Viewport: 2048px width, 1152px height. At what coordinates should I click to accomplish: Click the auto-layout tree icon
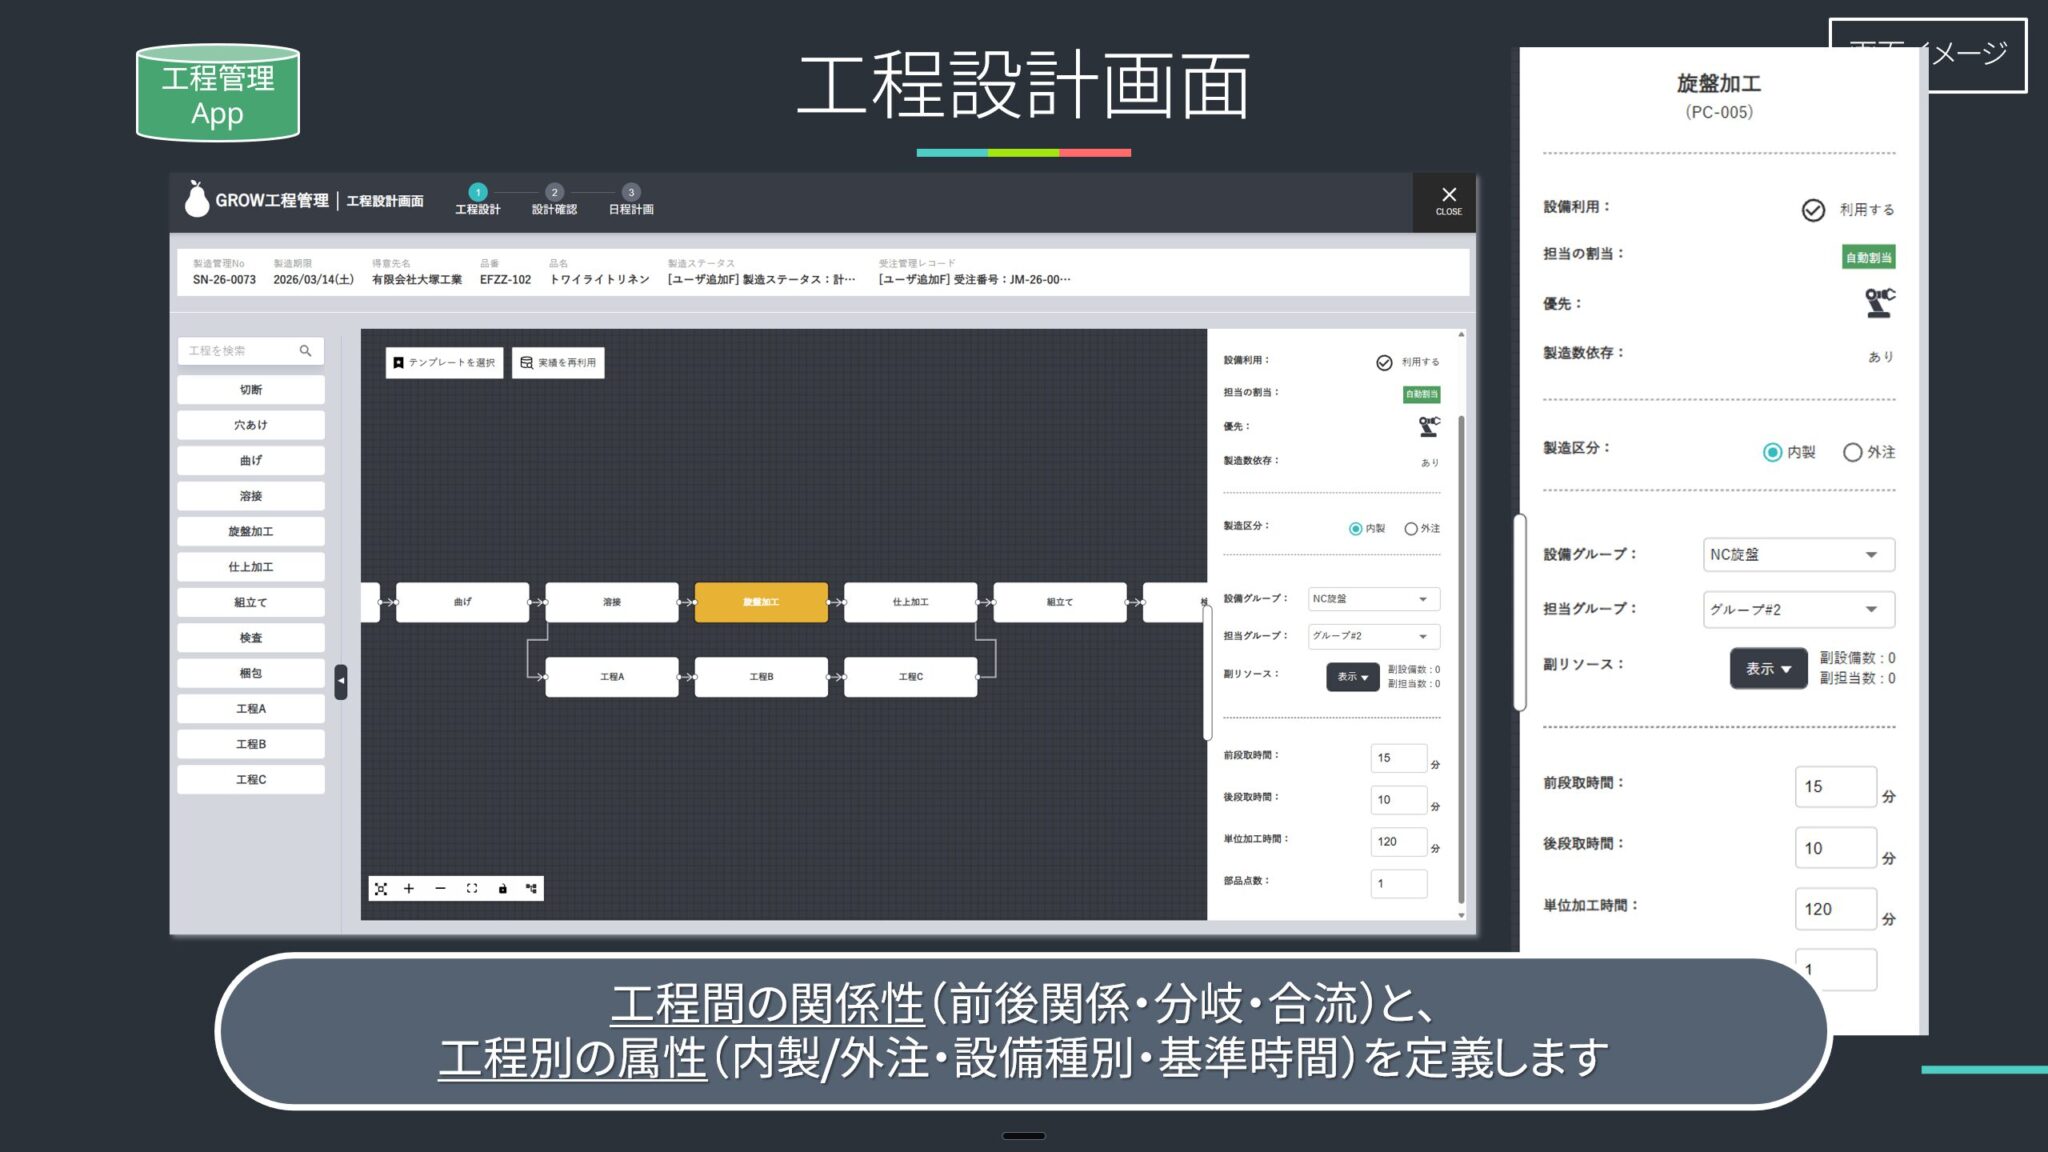[x=531, y=888]
